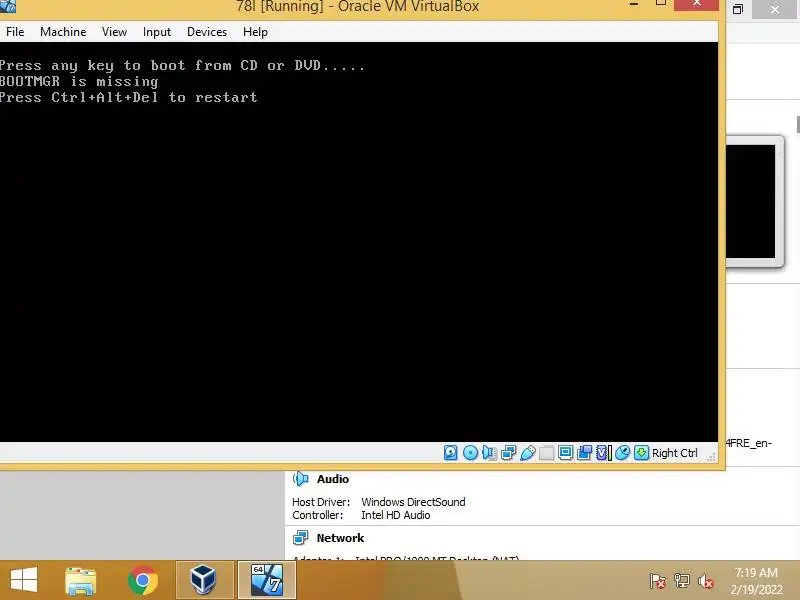800x600 pixels.
Task: Click the network adapters status icon
Action: point(509,453)
